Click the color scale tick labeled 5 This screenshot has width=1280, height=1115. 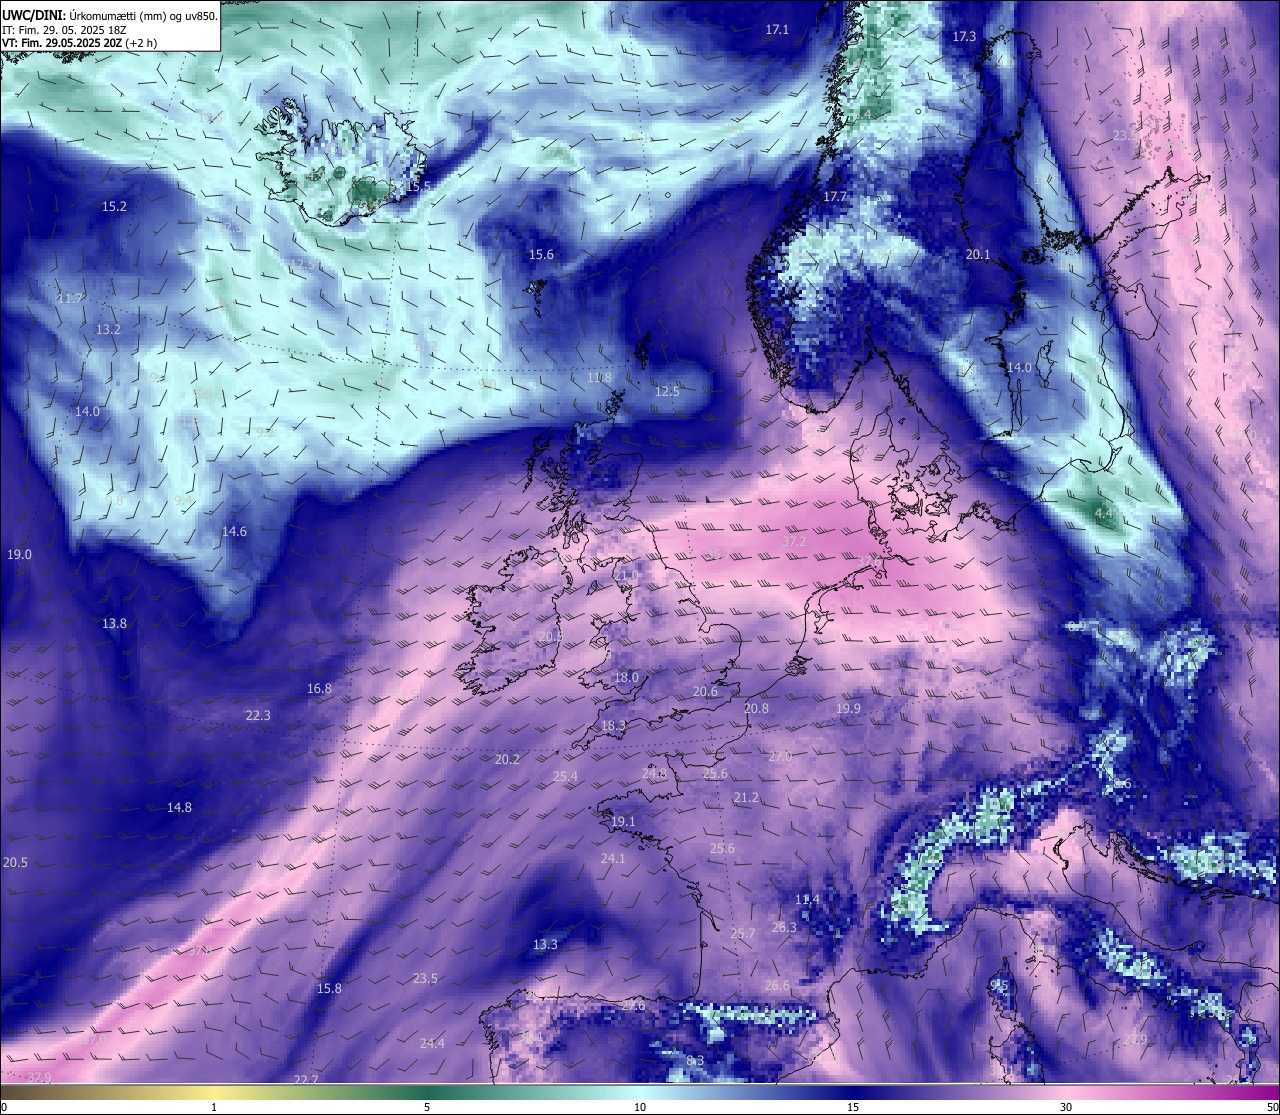[427, 1107]
